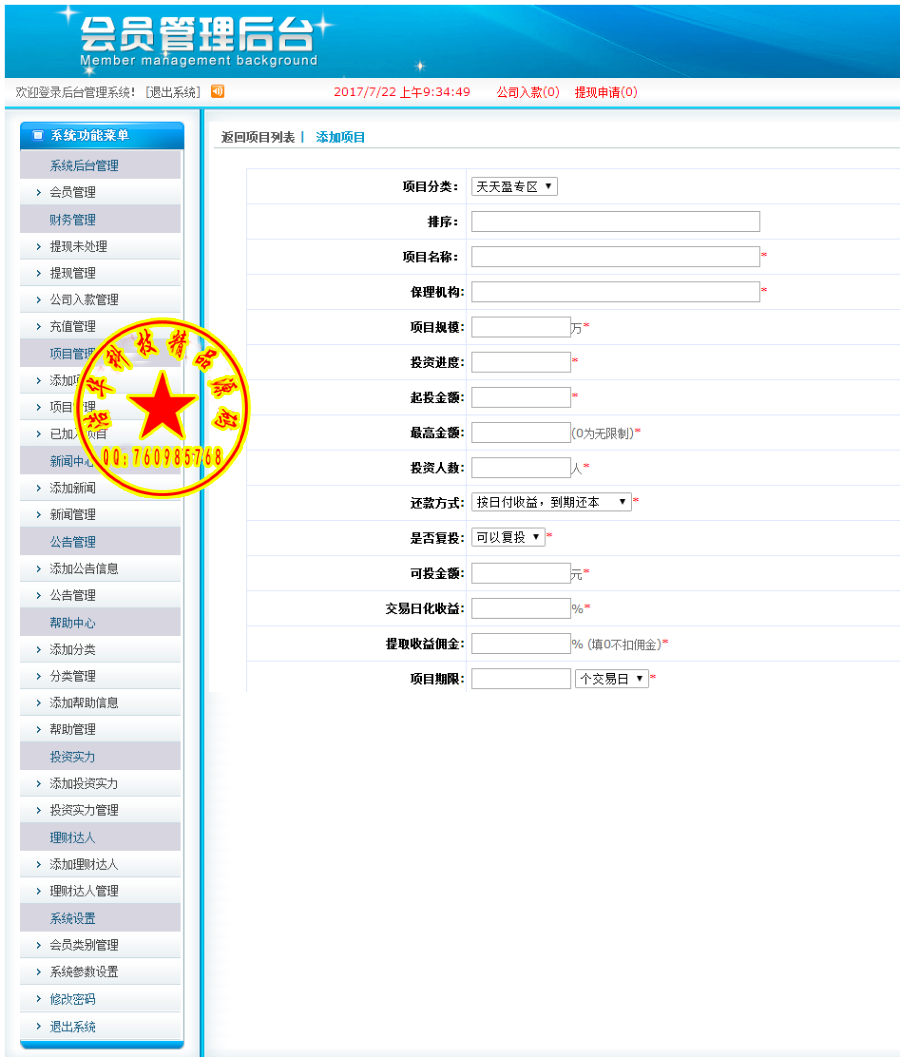Image resolution: width=900 pixels, height=1057 pixels.
Task: Select the 添加项目 tab link
Action: tap(340, 138)
